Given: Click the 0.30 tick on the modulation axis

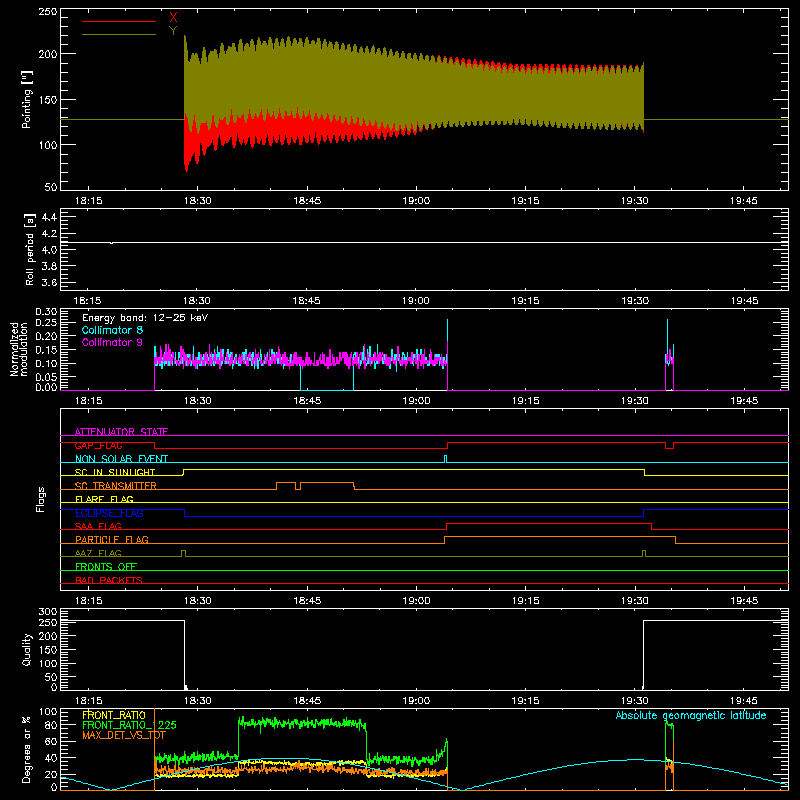Looking at the screenshot, I should click(x=46, y=312).
